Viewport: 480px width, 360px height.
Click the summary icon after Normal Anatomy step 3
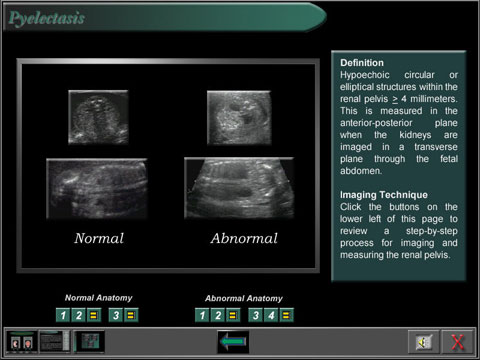(131, 315)
